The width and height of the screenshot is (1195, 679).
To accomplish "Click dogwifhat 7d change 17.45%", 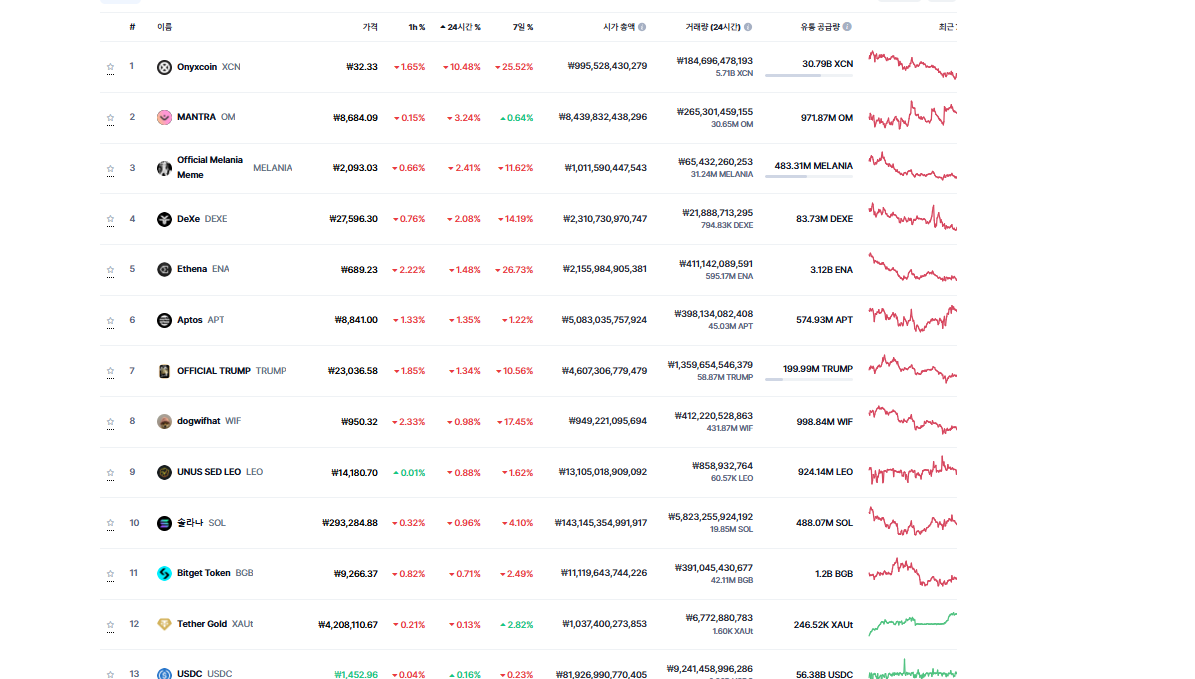I will coord(515,422).
